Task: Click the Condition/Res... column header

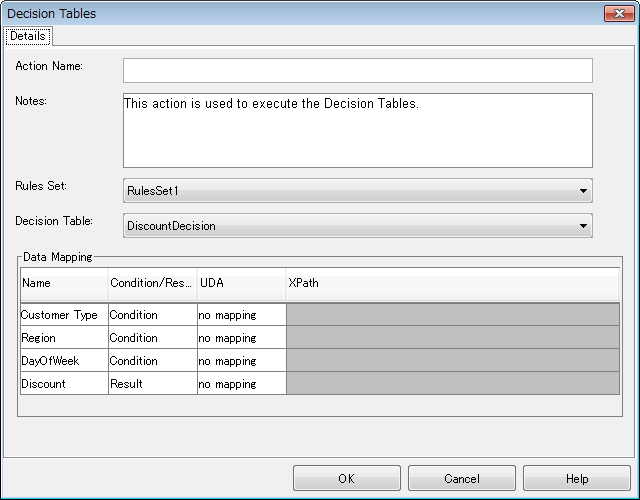Action: point(153,283)
